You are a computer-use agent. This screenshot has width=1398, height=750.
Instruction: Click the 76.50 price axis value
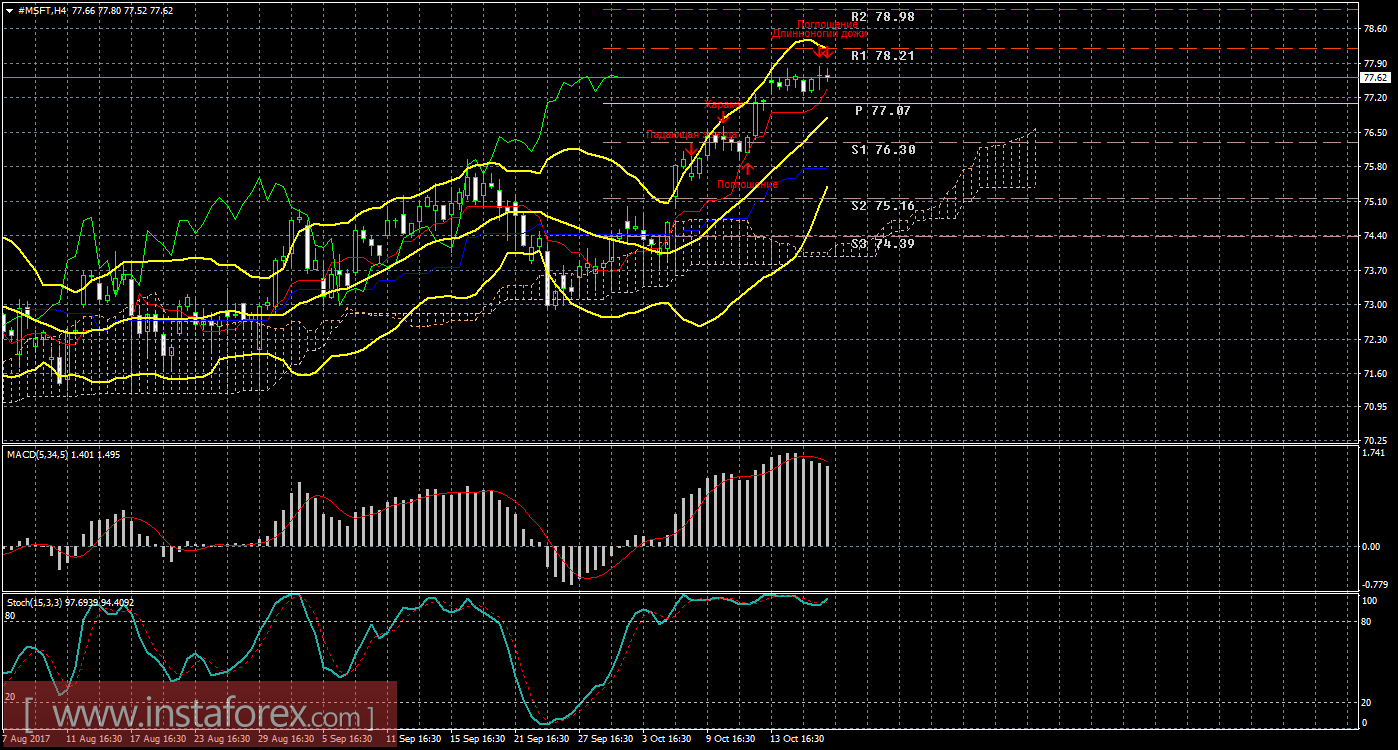(x=1376, y=132)
